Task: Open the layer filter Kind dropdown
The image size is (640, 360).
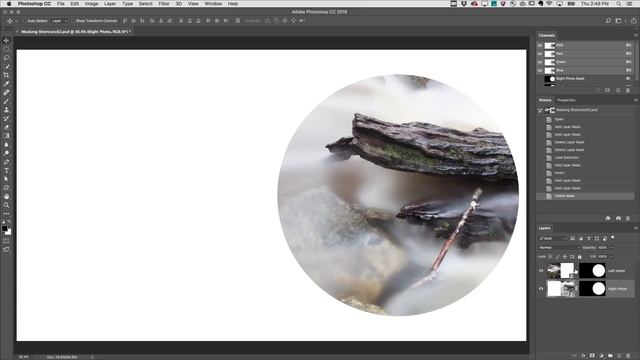Action: click(553, 238)
